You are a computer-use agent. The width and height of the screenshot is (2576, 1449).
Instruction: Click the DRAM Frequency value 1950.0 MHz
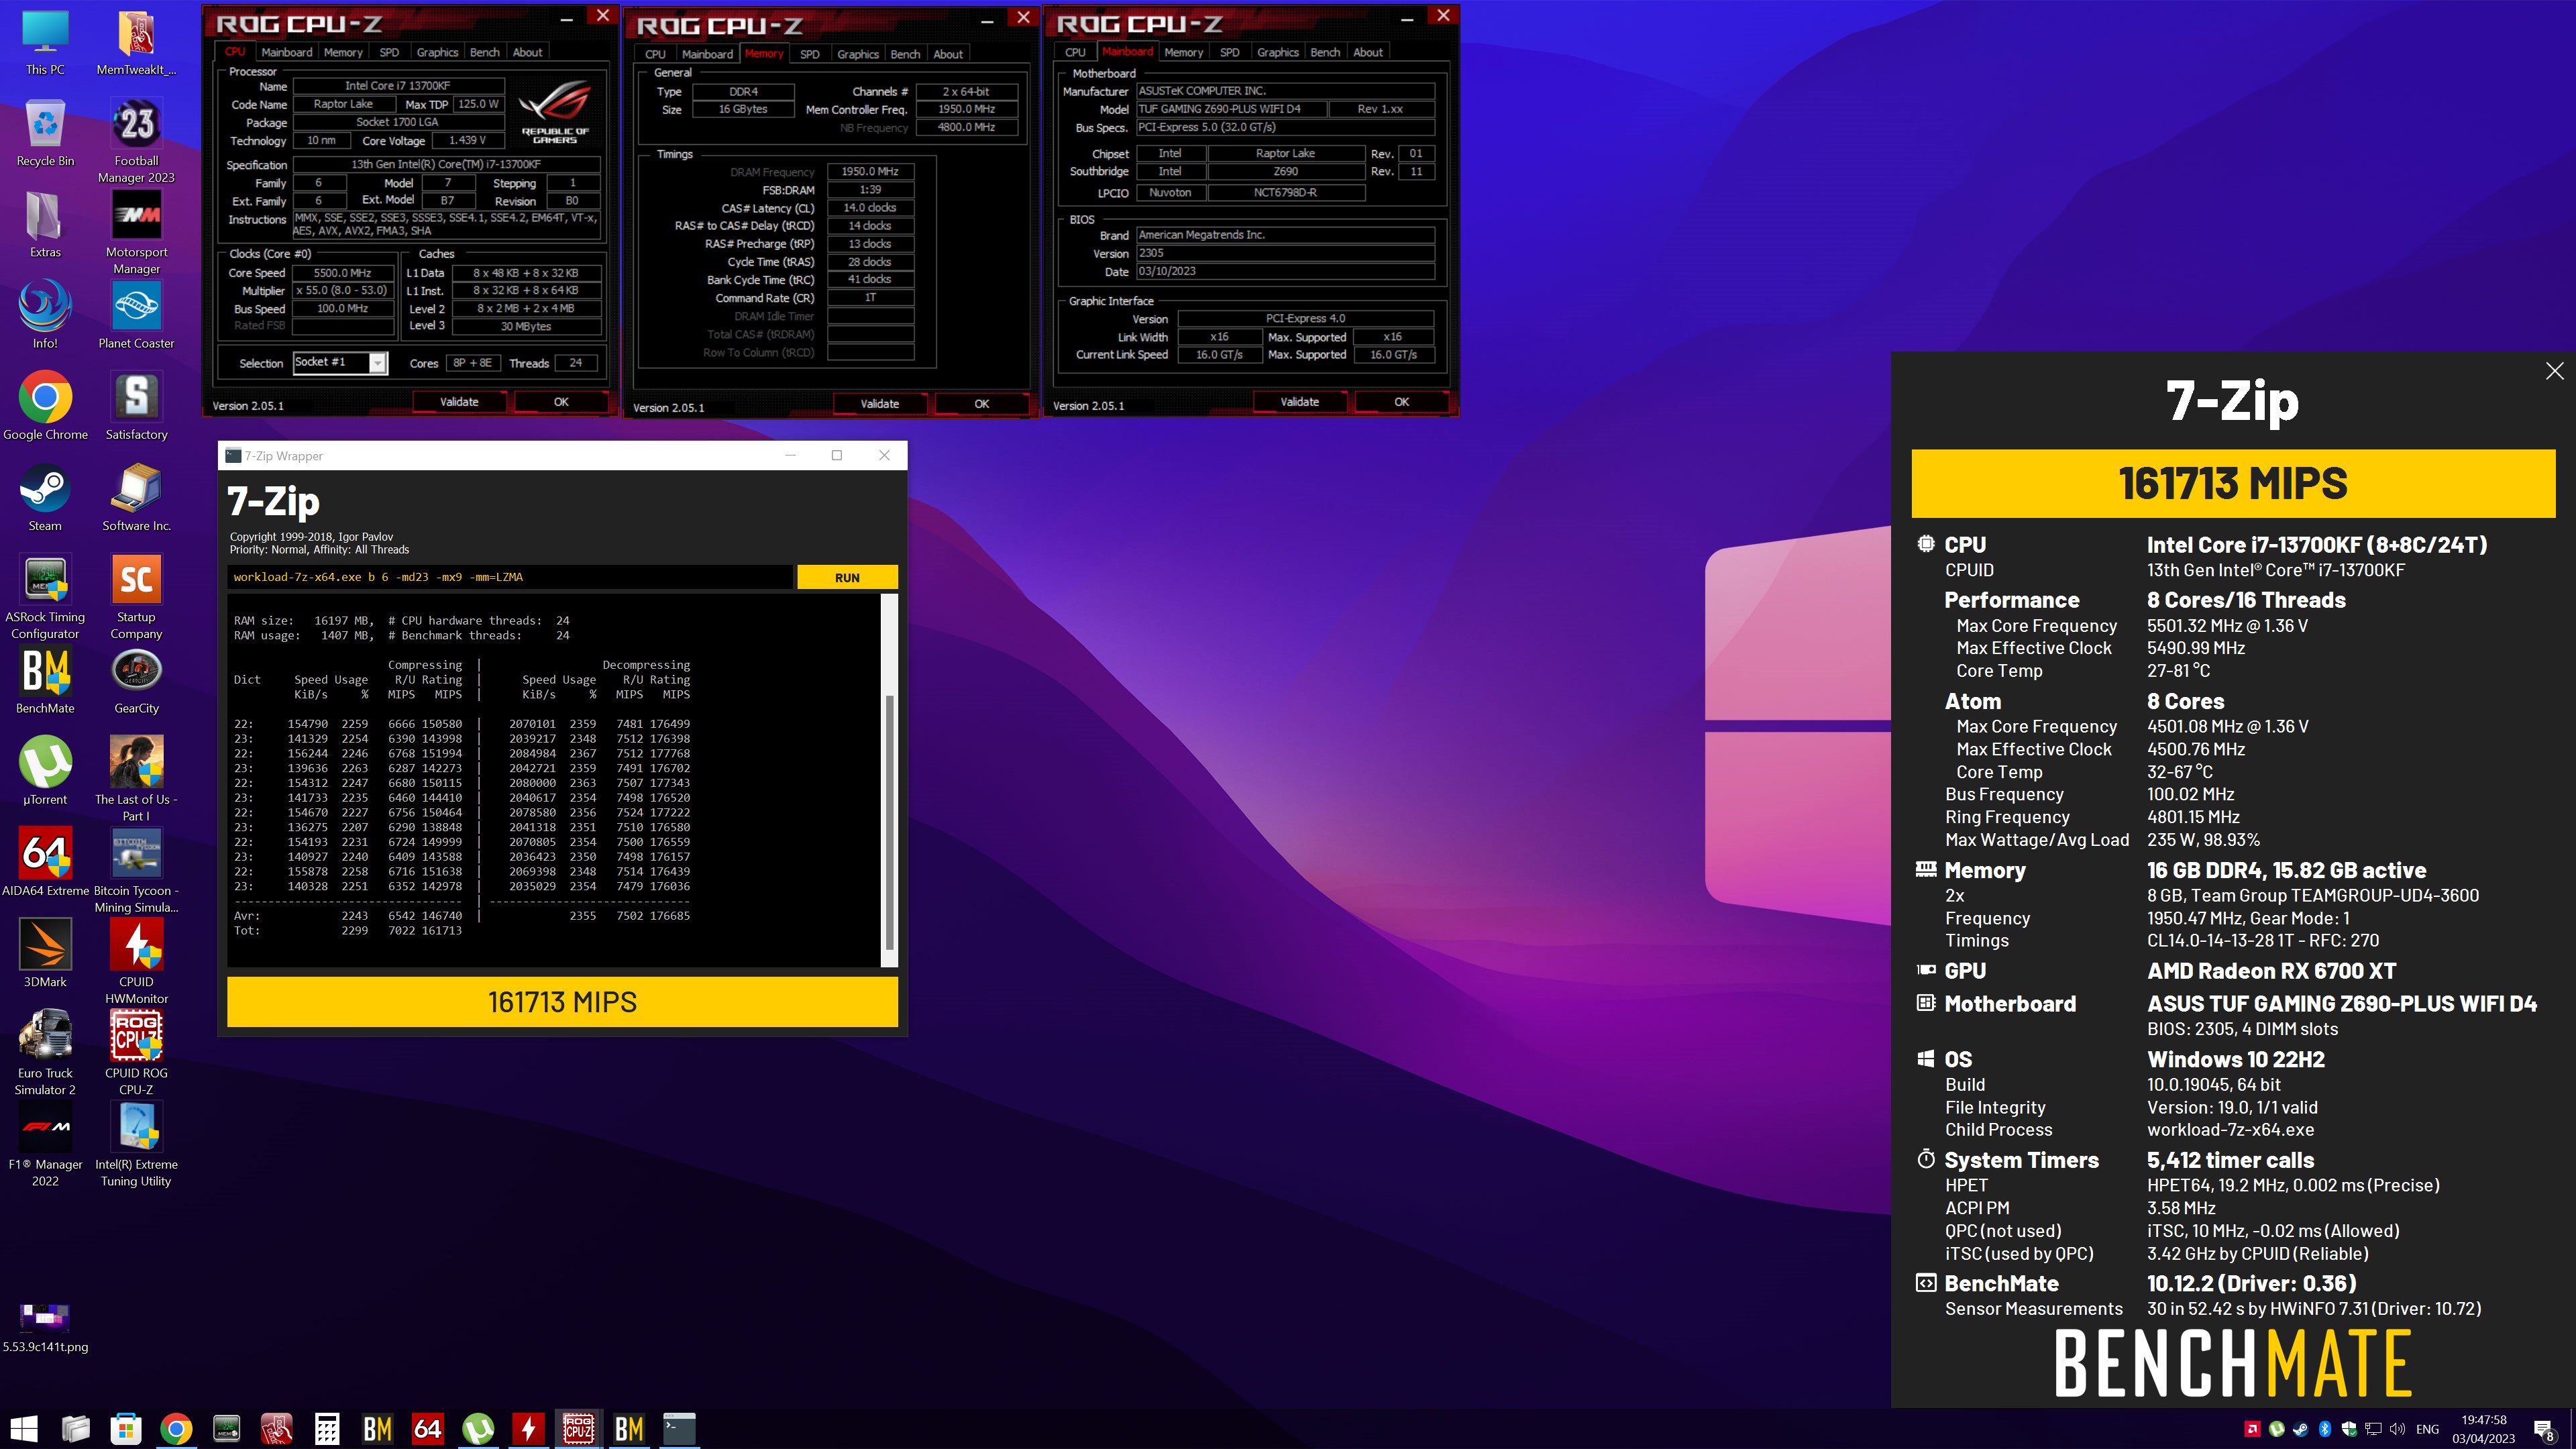[x=870, y=171]
